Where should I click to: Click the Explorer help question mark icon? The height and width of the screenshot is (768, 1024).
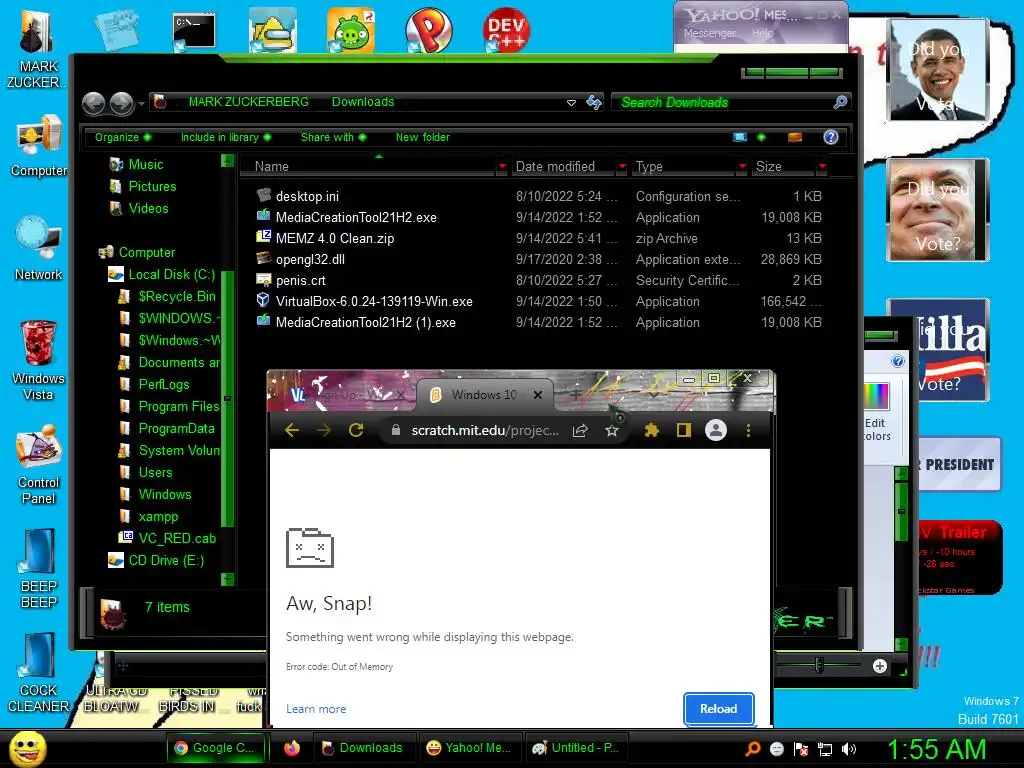click(x=831, y=137)
